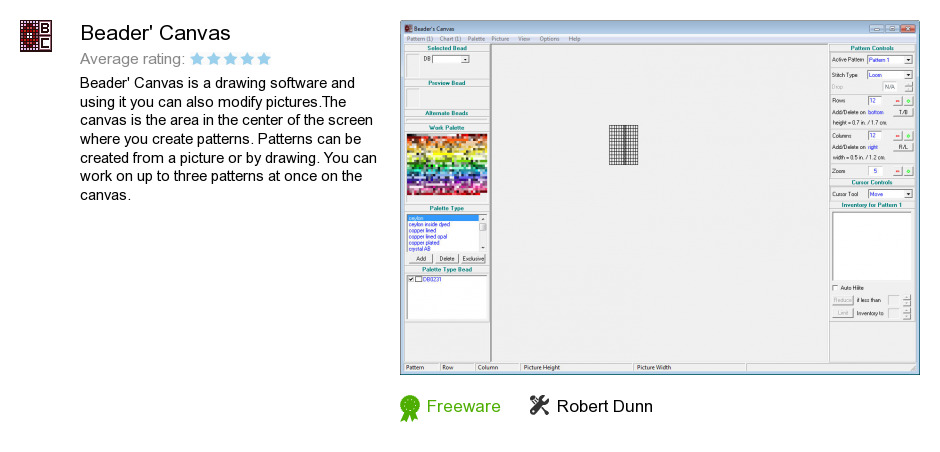Image resolution: width=940 pixels, height=452 pixels.
Task: Select 'copper lined' palette type
Action: (x=423, y=230)
